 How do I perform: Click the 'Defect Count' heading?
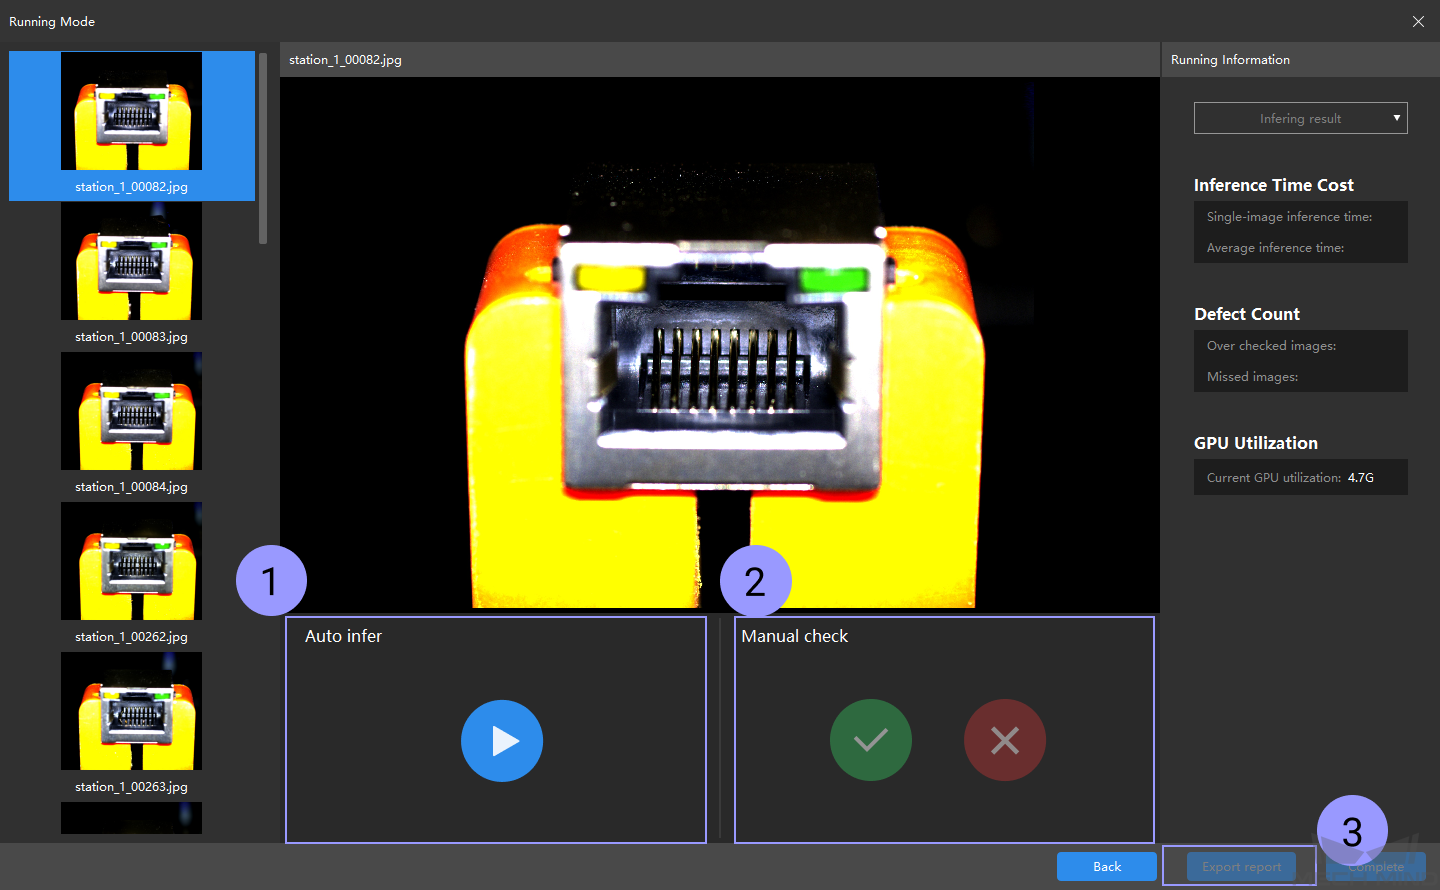click(1246, 314)
